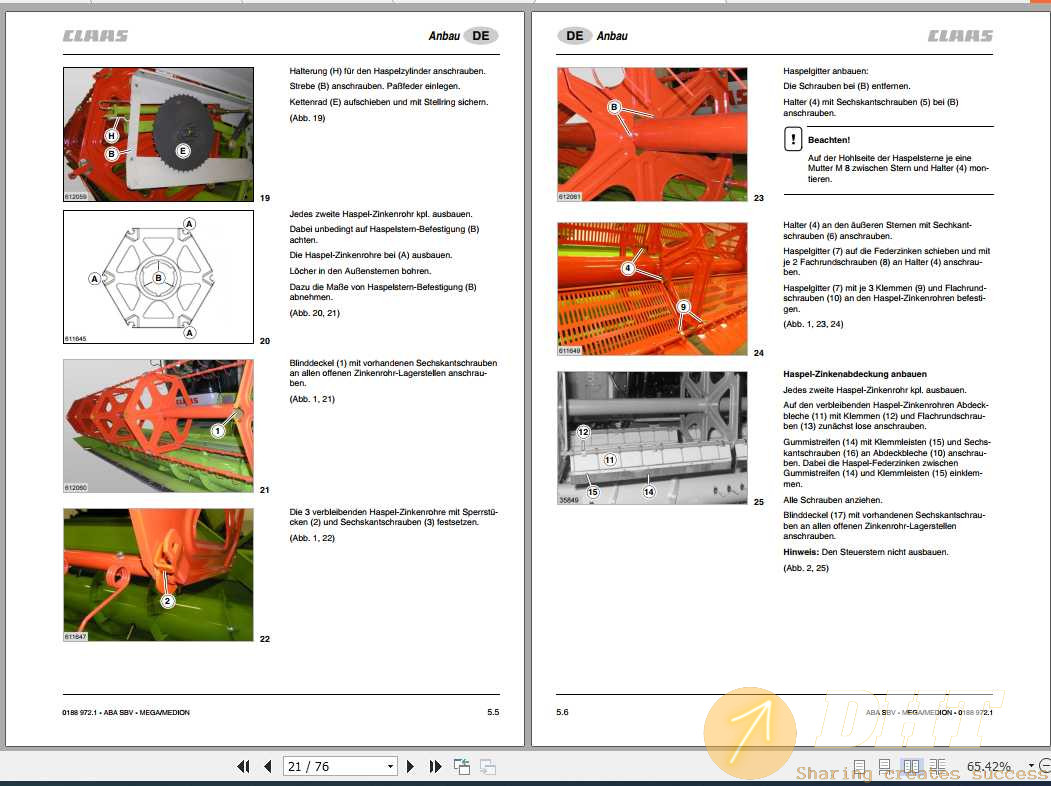Image resolution: width=1051 pixels, height=786 pixels.
Task: Click the line starting "Kettenrad (E) aufschieben"
Action: coord(389,103)
